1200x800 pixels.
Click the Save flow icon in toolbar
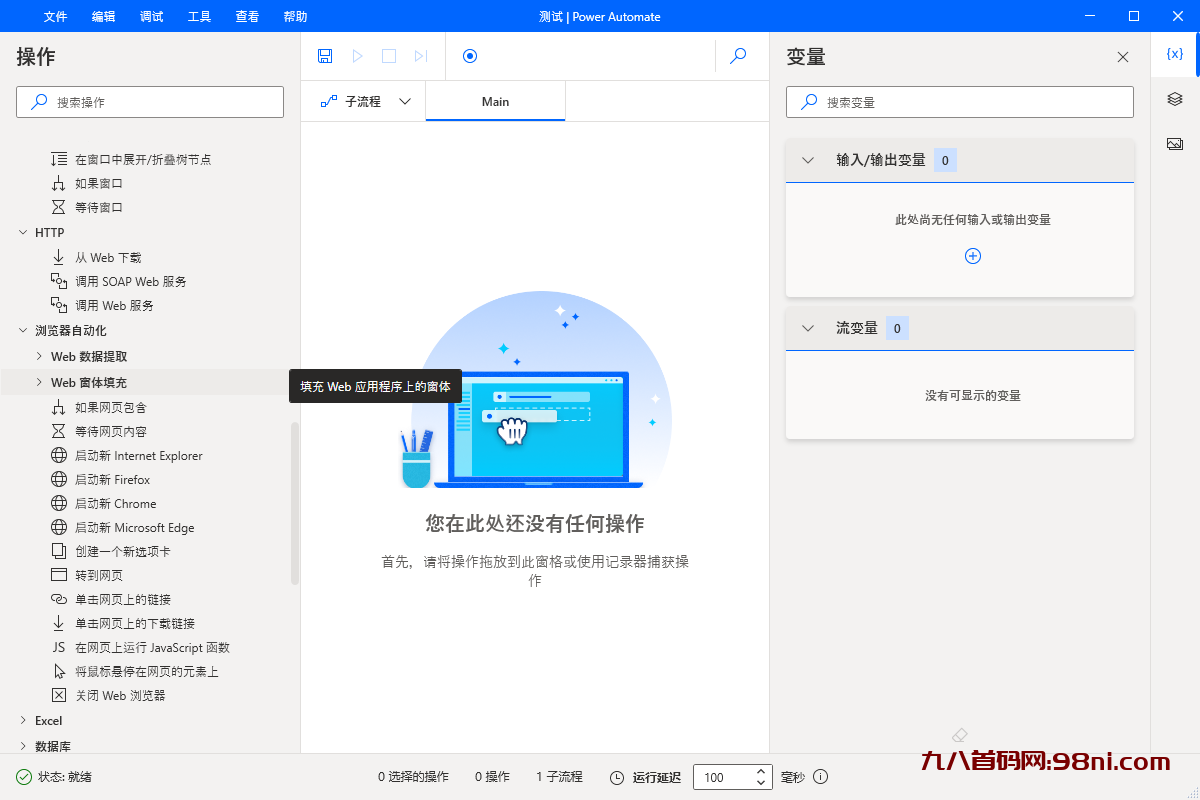point(325,56)
